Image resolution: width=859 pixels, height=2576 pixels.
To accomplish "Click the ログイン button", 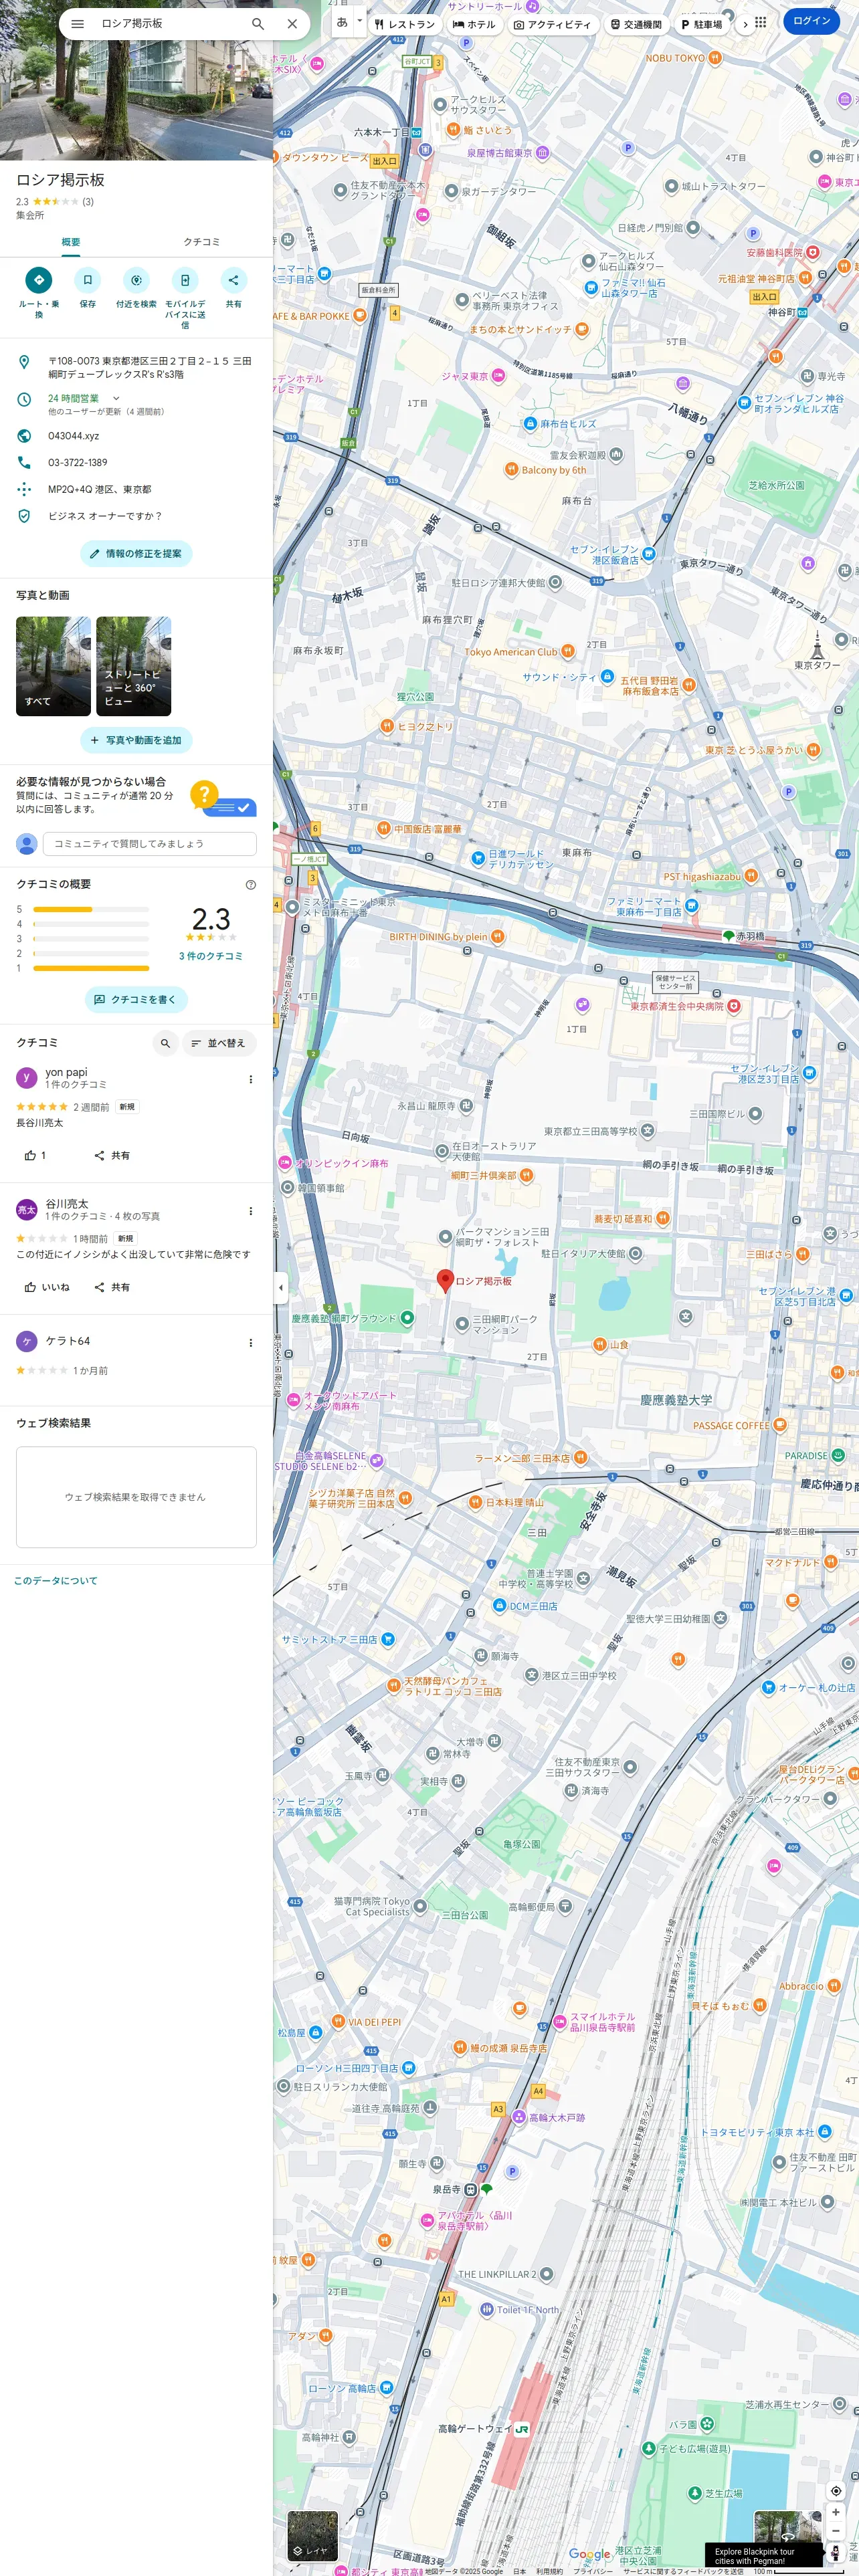I will pos(810,21).
